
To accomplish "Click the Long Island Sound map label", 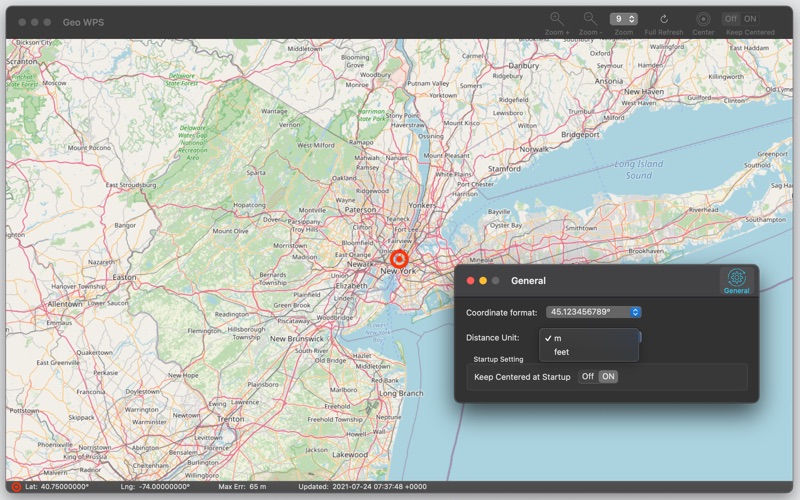I will click(638, 170).
